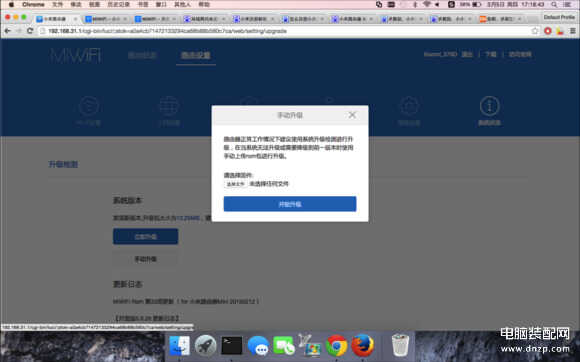Screen dimensions: 580x362
Task: Click the 未选择任何文件 text in dialog
Action: pyautogui.click(x=269, y=184)
